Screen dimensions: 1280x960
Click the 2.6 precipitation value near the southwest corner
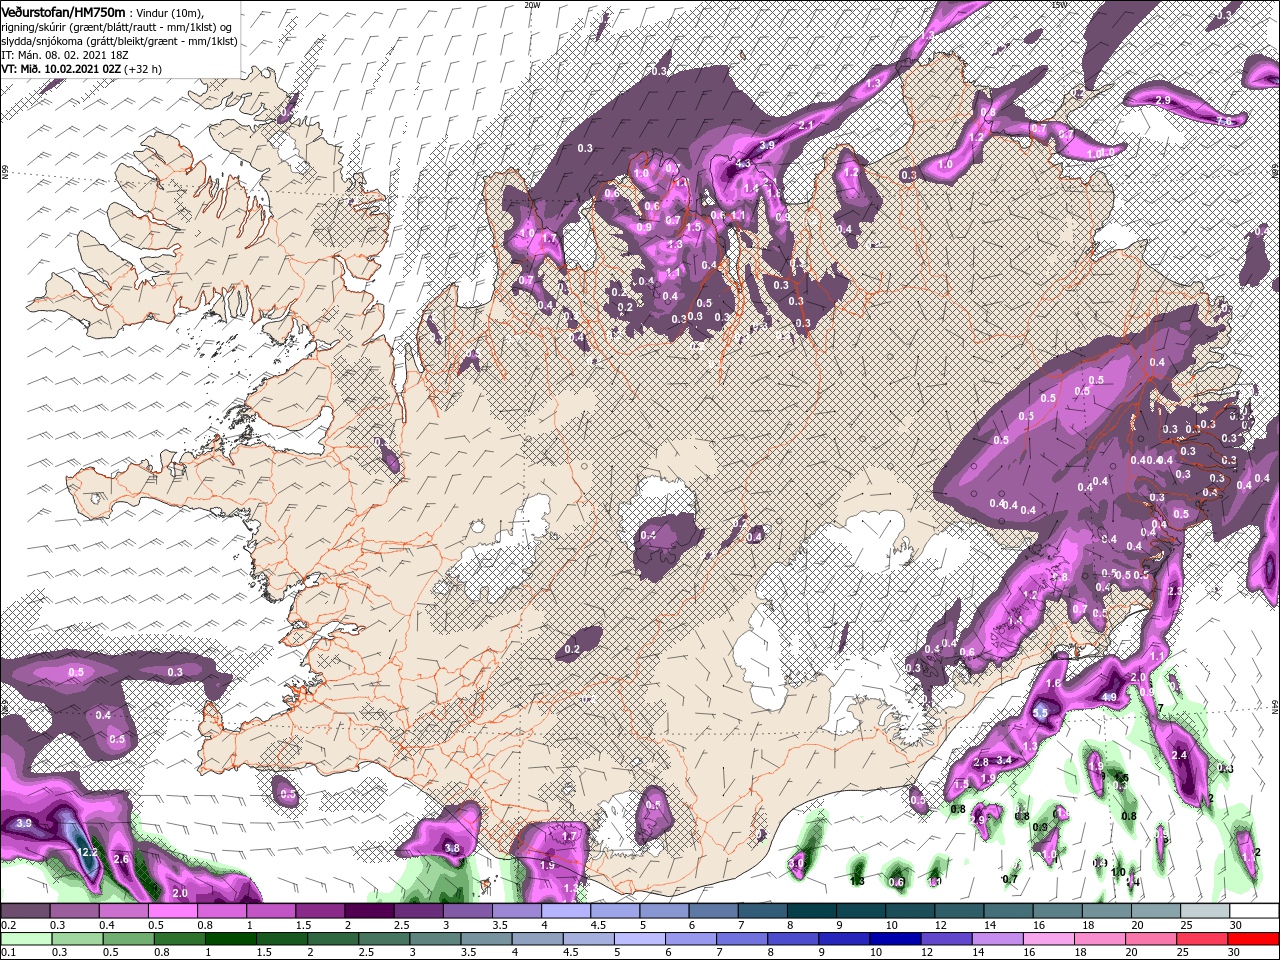point(123,859)
